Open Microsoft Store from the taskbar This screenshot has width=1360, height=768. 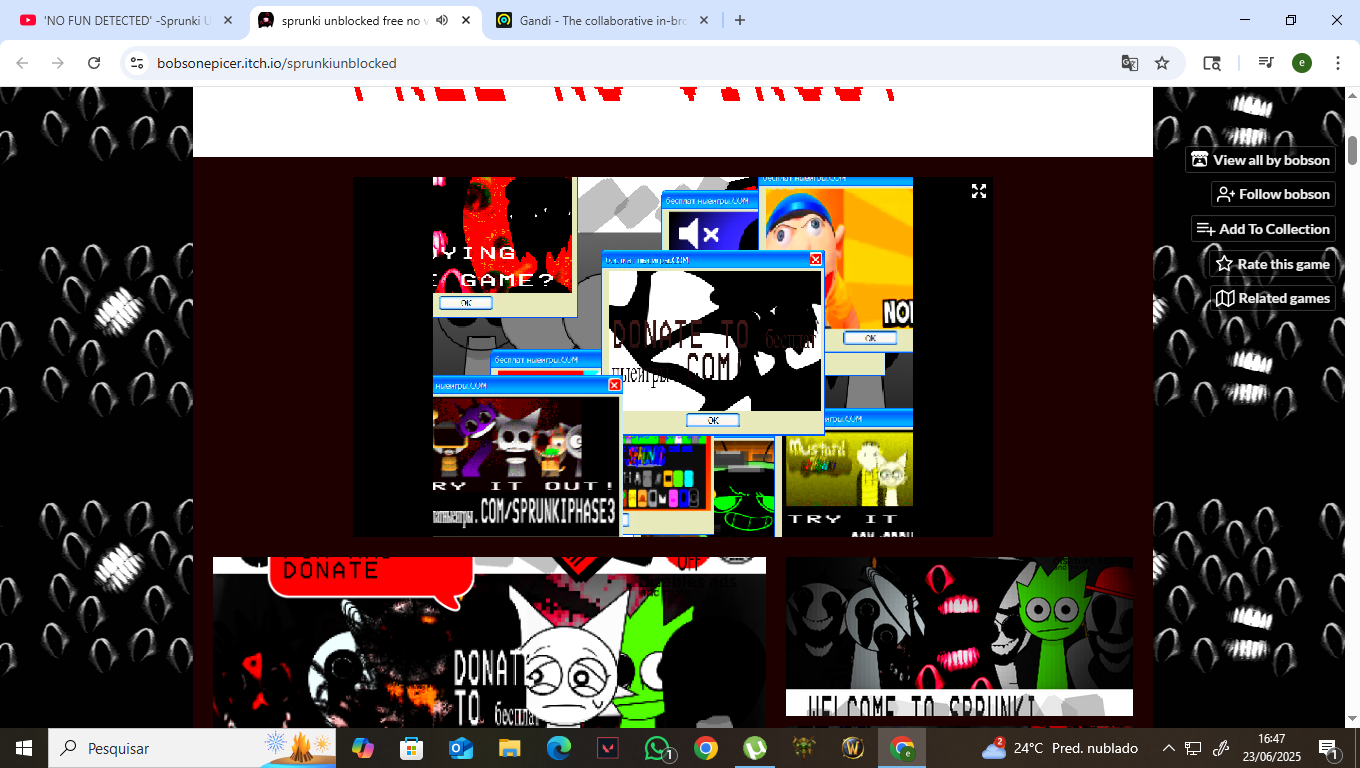click(x=412, y=748)
